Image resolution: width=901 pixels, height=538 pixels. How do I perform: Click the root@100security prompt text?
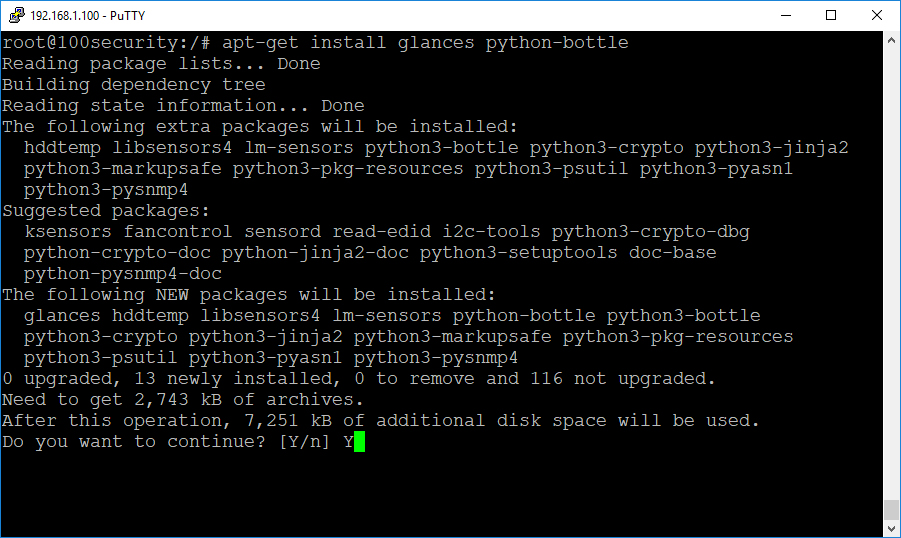click(x=106, y=43)
